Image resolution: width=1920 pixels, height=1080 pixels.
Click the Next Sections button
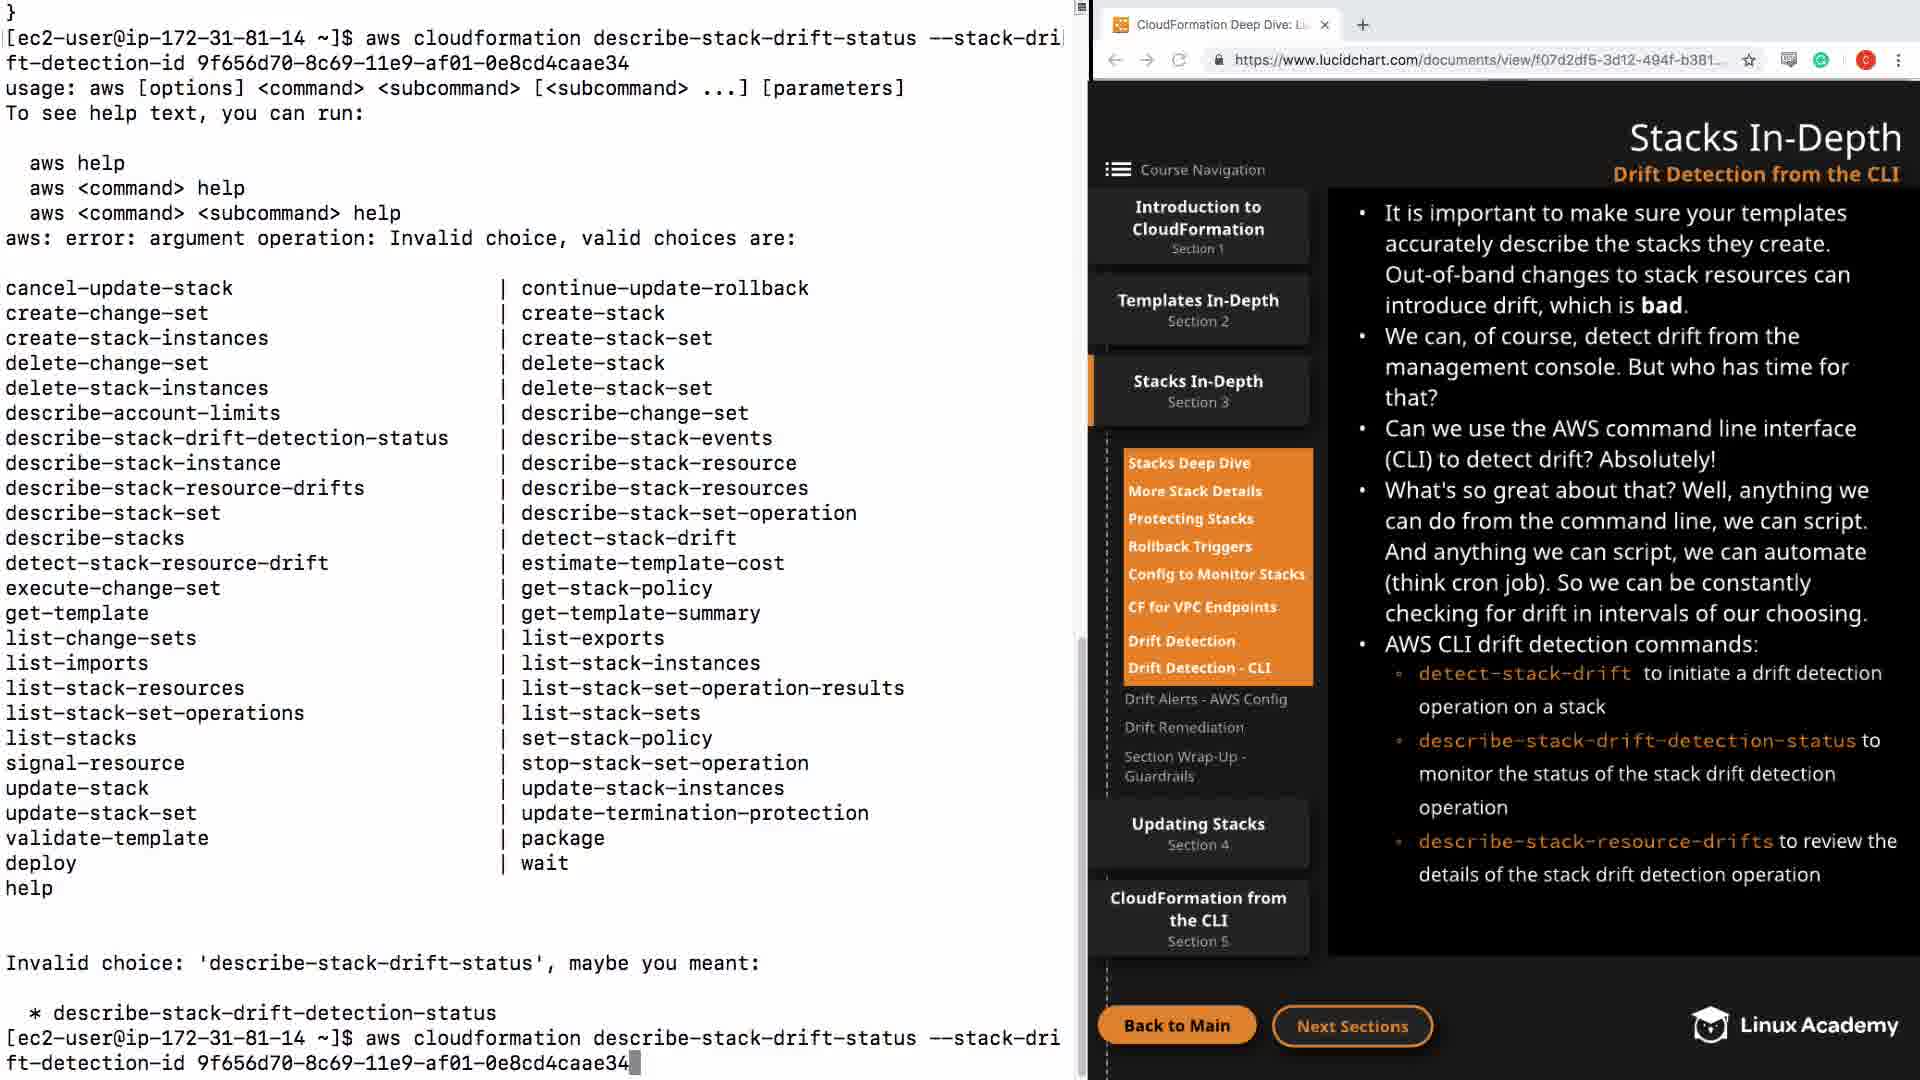click(x=1352, y=1026)
